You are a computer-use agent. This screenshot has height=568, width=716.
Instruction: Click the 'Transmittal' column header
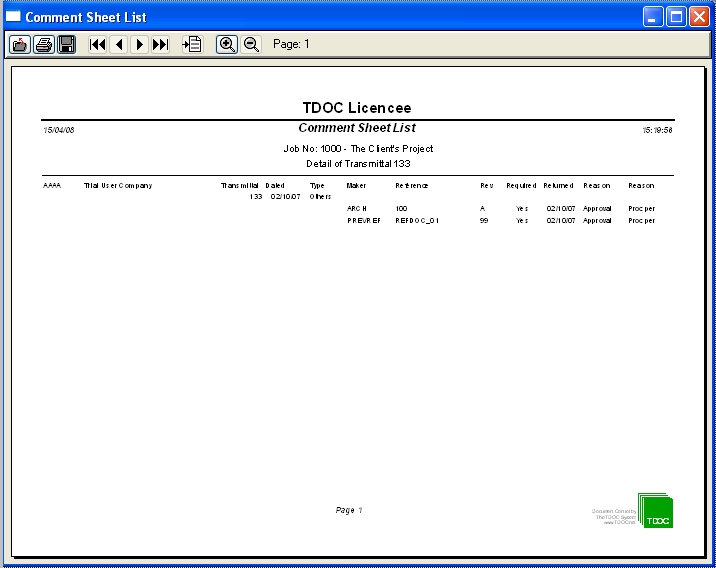pyautogui.click(x=239, y=185)
